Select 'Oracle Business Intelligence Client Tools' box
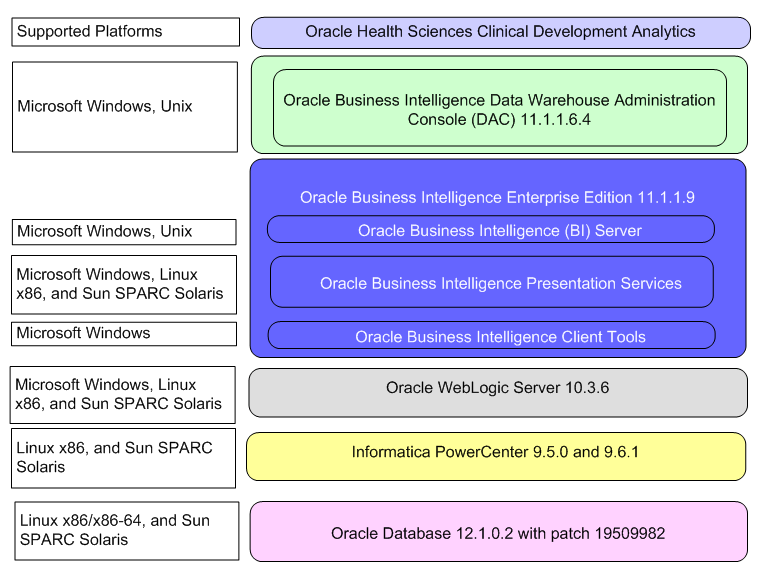This screenshot has width=765, height=573. pos(492,335)
